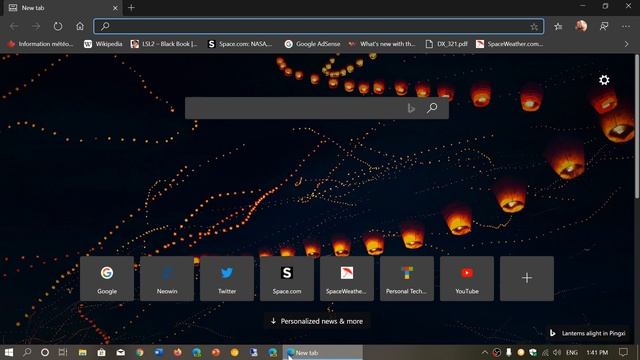Open the SpaceWeather quick link tile

click(347, 278)
